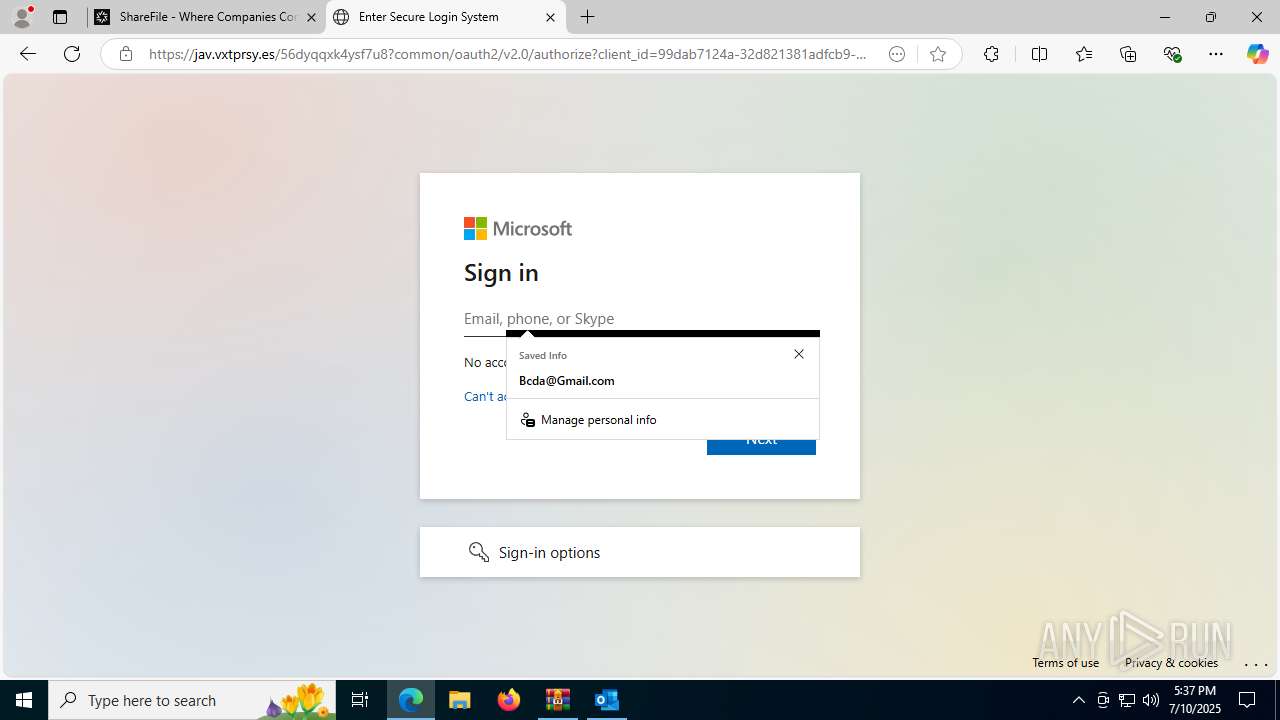This screenshot has width=1280, height=720.
Task: View site information icon in address bar
Action: tap(125, 54)
